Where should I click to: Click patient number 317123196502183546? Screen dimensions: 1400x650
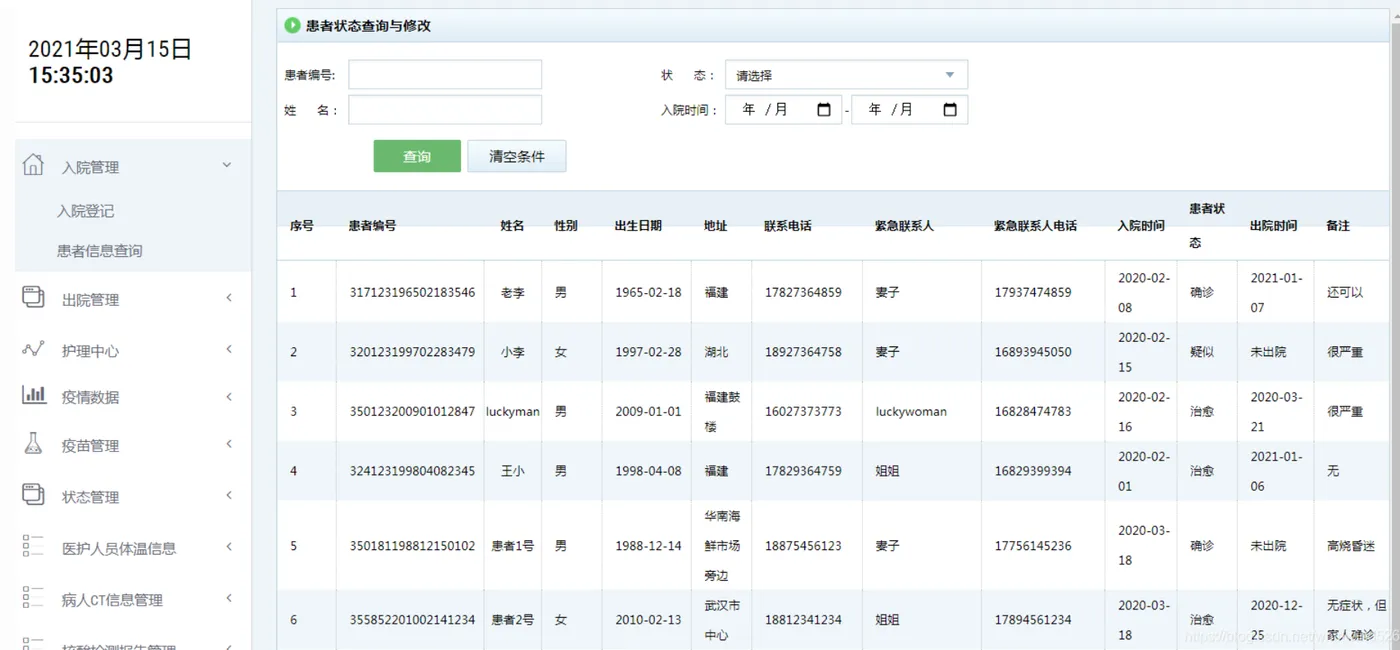tap(412, 292)
